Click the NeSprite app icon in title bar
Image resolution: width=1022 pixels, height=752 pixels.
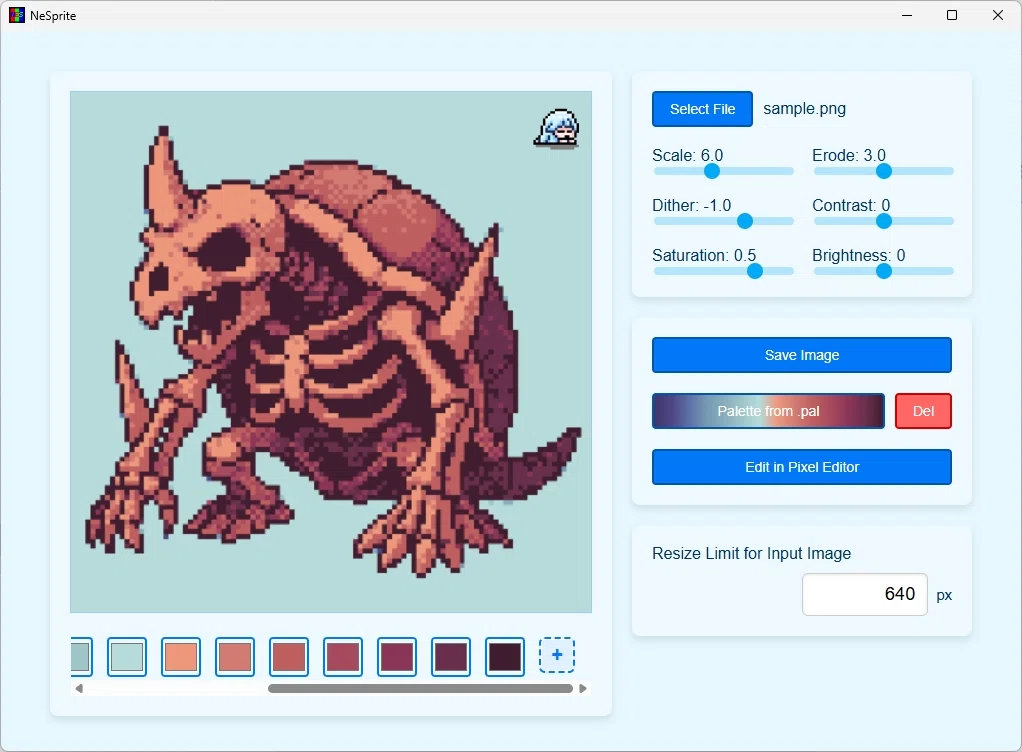(16, 15)
